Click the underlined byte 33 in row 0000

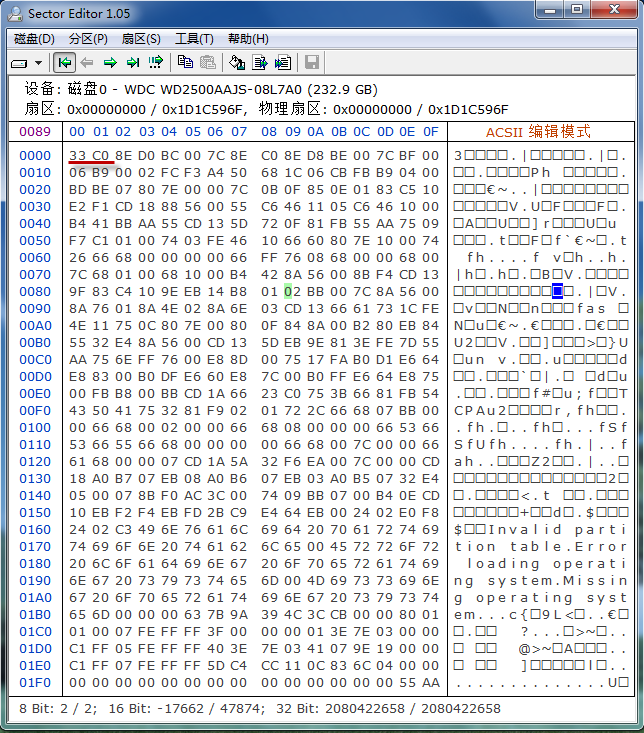77,156
